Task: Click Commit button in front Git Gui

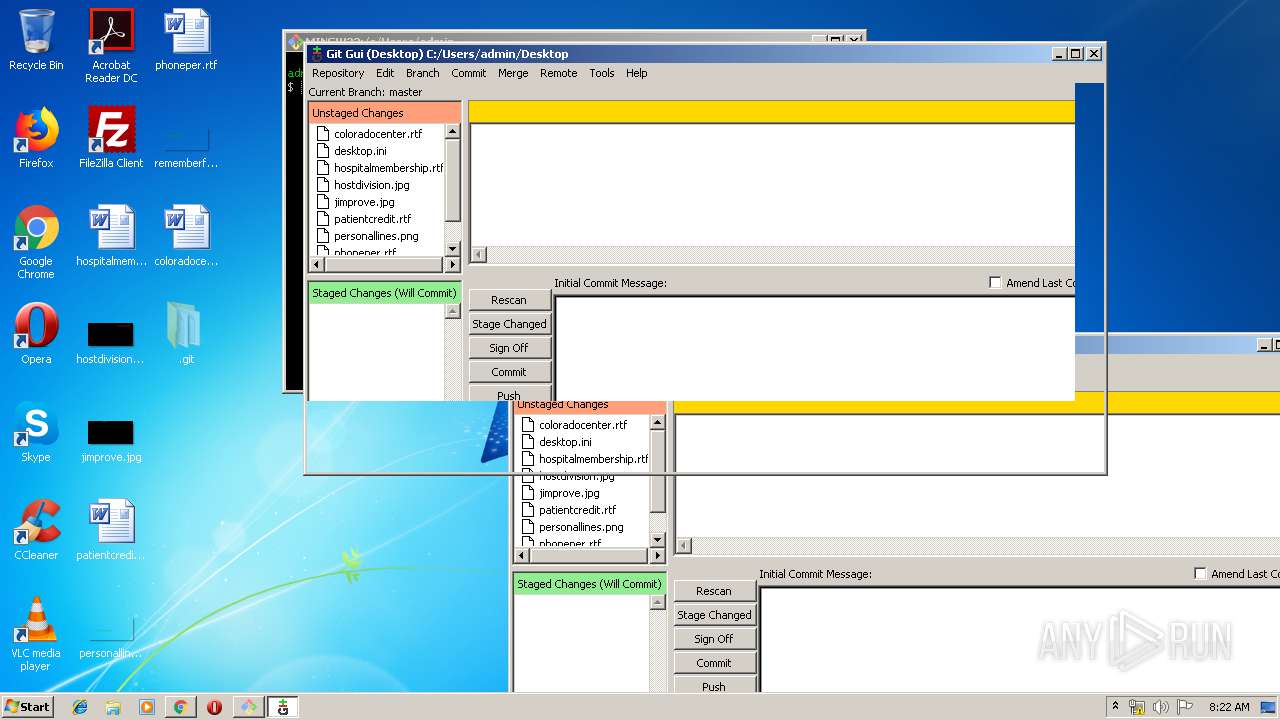Action: 509,372
